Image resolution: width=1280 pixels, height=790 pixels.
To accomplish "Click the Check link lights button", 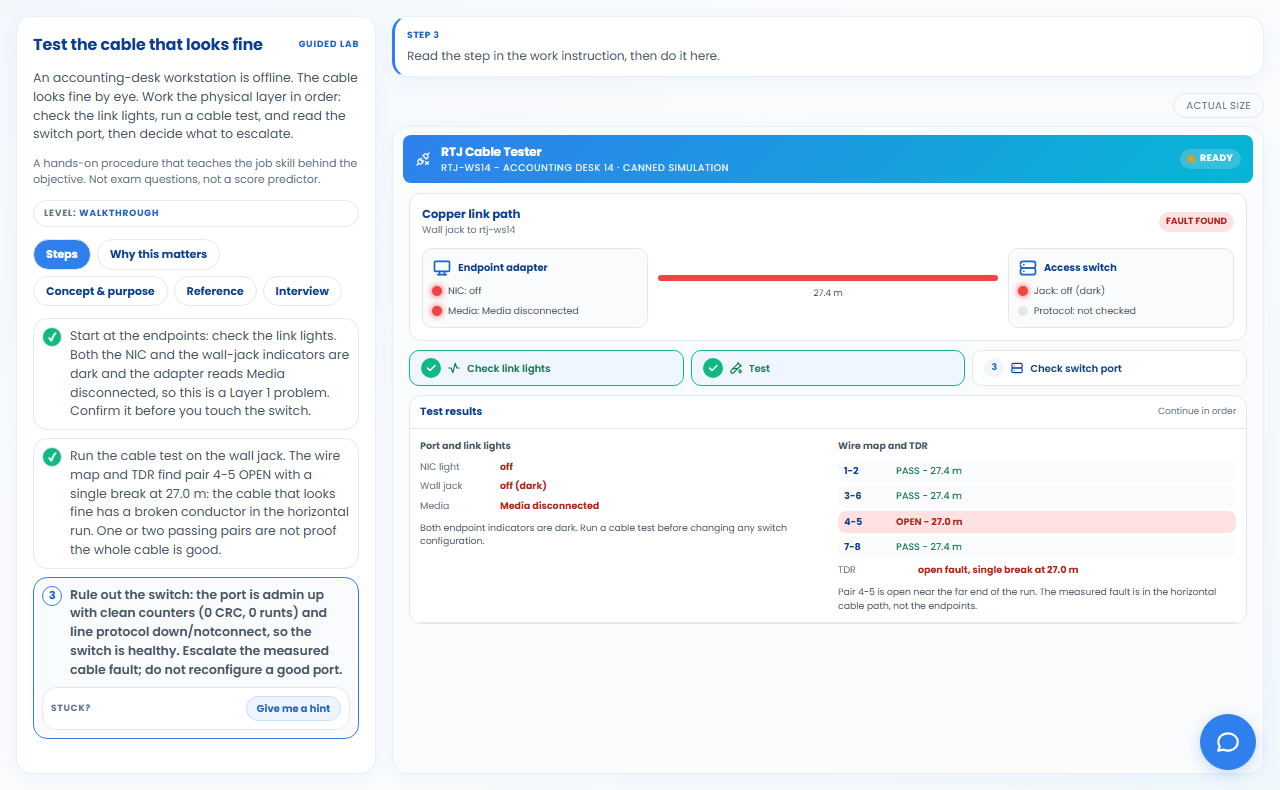I will [546, 368].
